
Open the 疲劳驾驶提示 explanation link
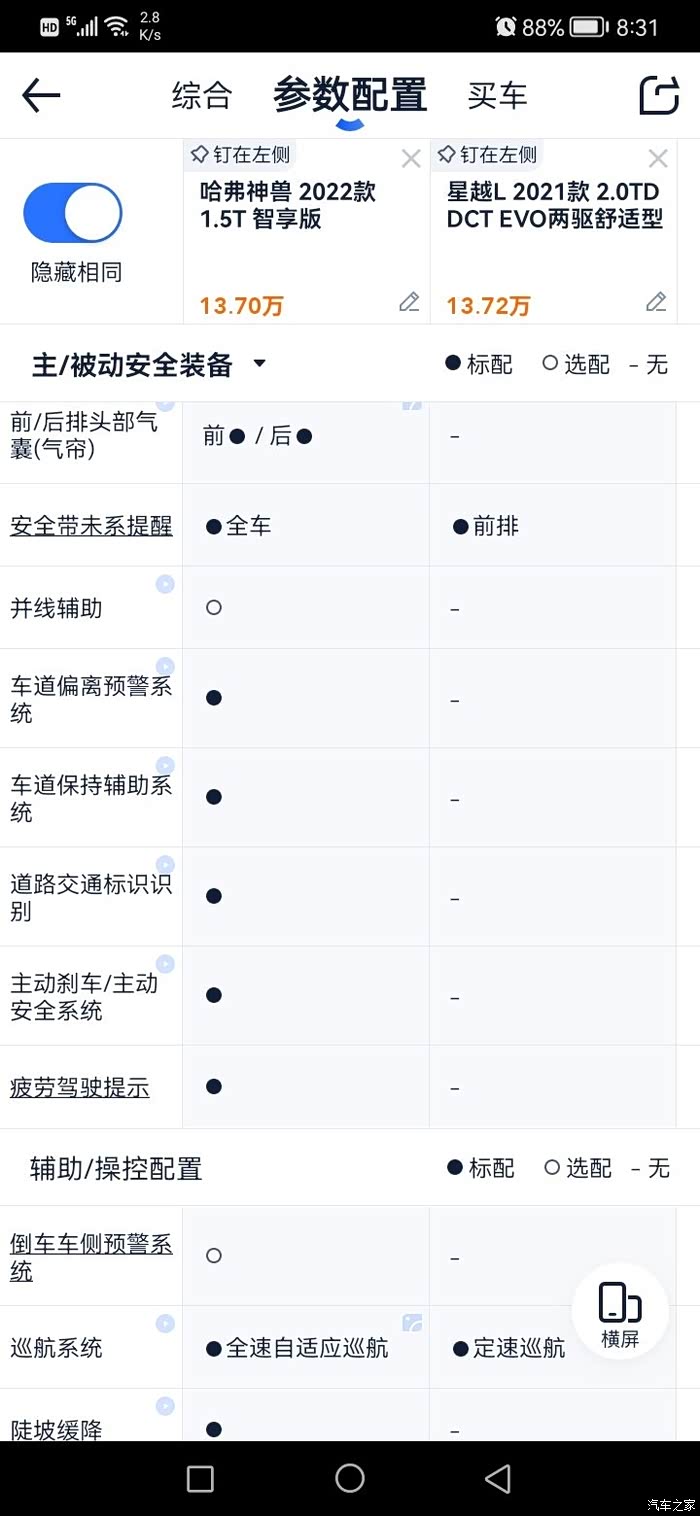click(80, 1088)
